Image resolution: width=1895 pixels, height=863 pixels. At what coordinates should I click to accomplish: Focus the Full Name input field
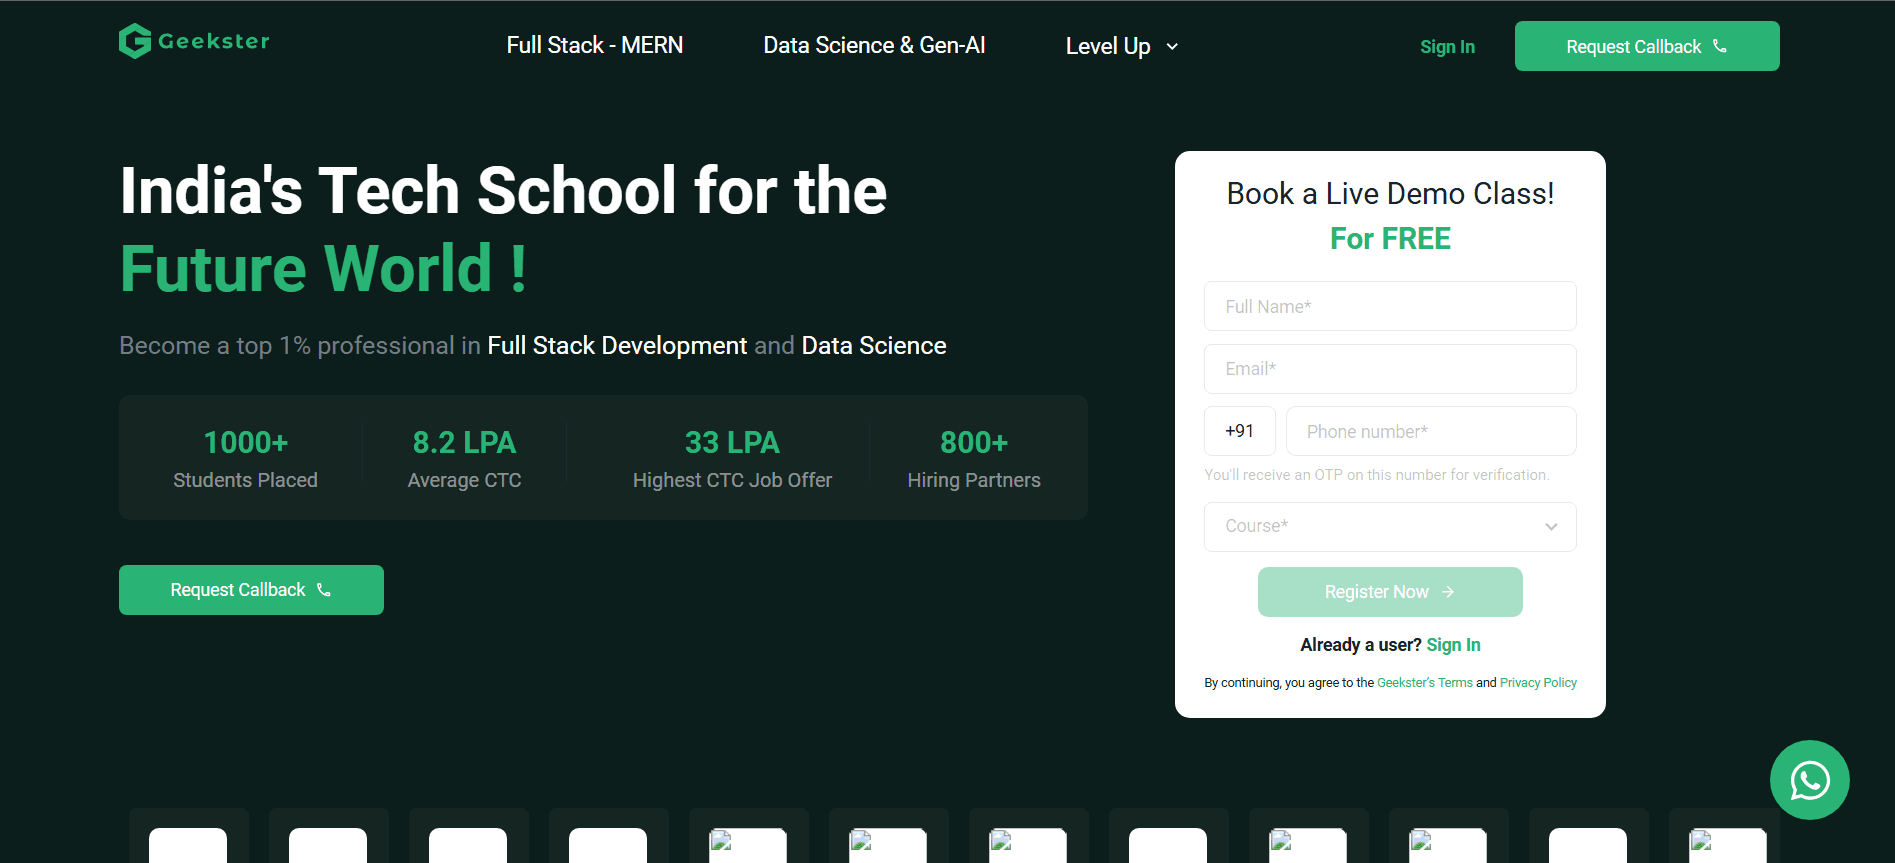(x=1390, y=306)
